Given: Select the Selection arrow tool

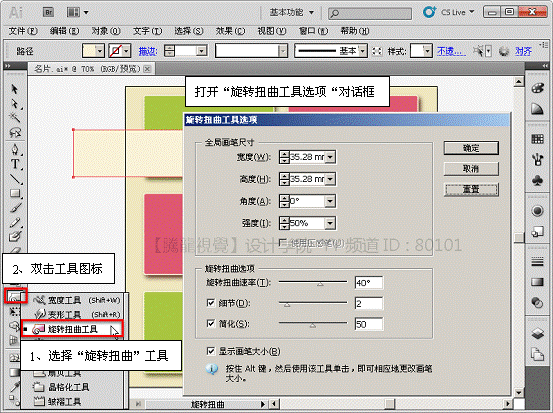Looking at the screenshot, I should pyautogui.click(x=14, y=89).
